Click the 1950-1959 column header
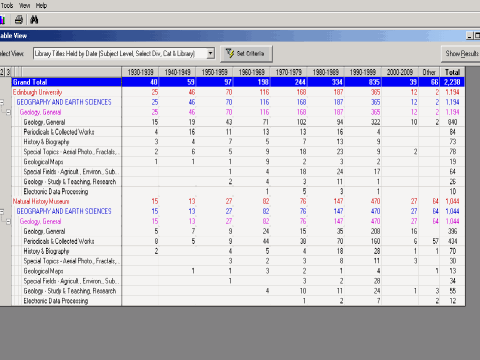Screen dimensions: 480x360 pyautogui.click(x=214, y=72)
